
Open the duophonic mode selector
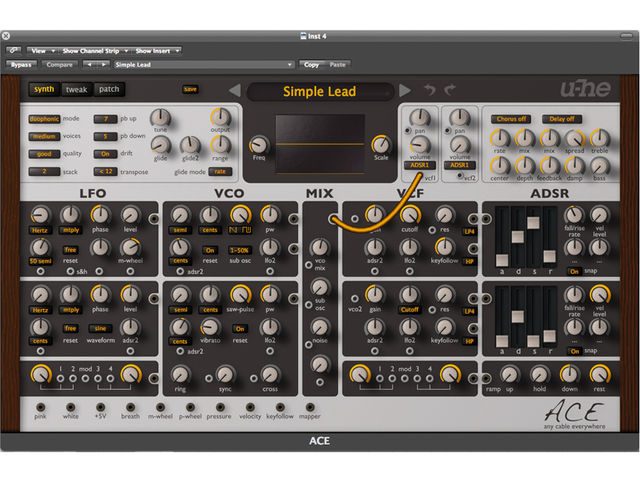tap(44, 119)
